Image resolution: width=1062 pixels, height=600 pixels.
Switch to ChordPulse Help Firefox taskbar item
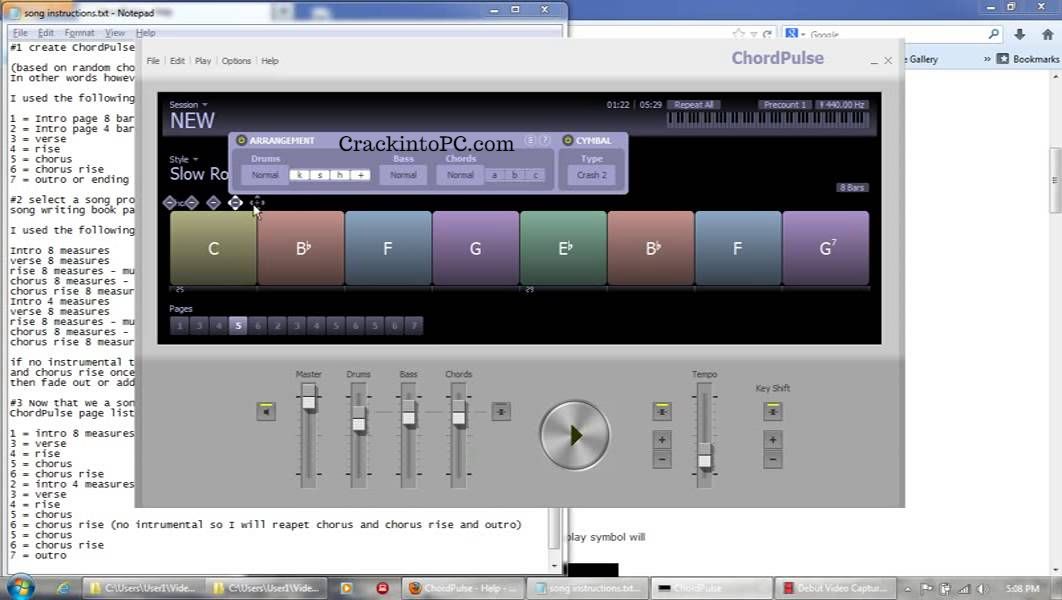(463, 588)
